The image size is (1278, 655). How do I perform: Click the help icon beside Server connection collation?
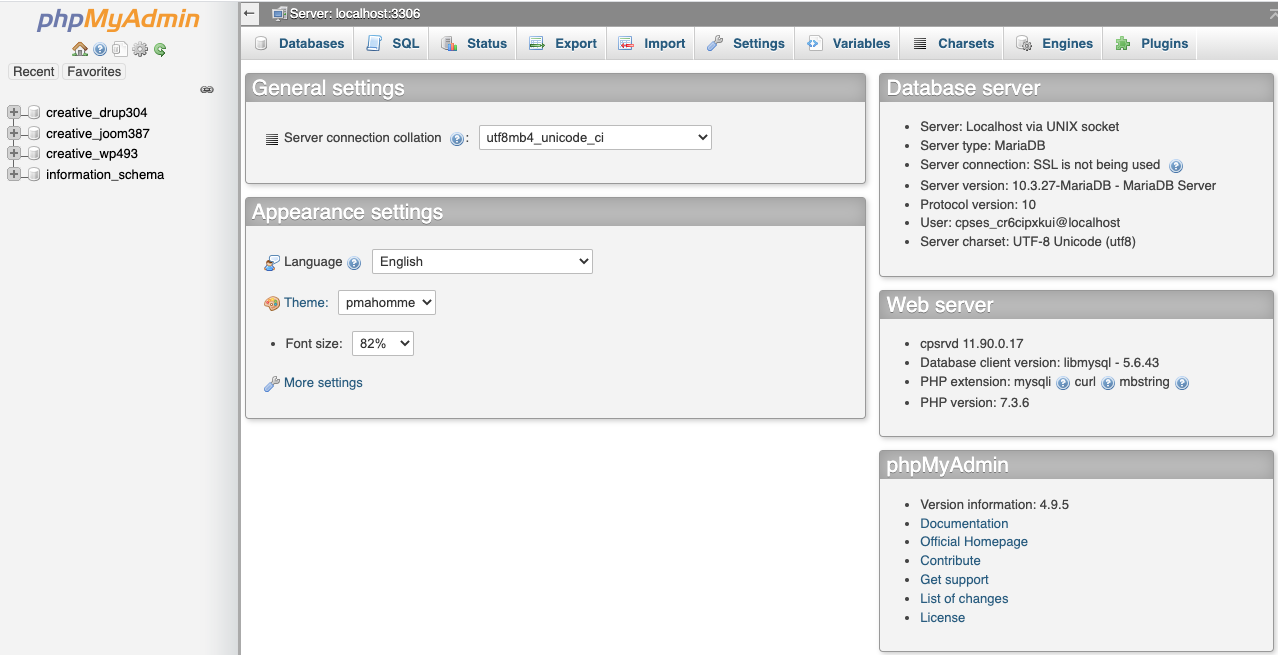click(457, 139)
